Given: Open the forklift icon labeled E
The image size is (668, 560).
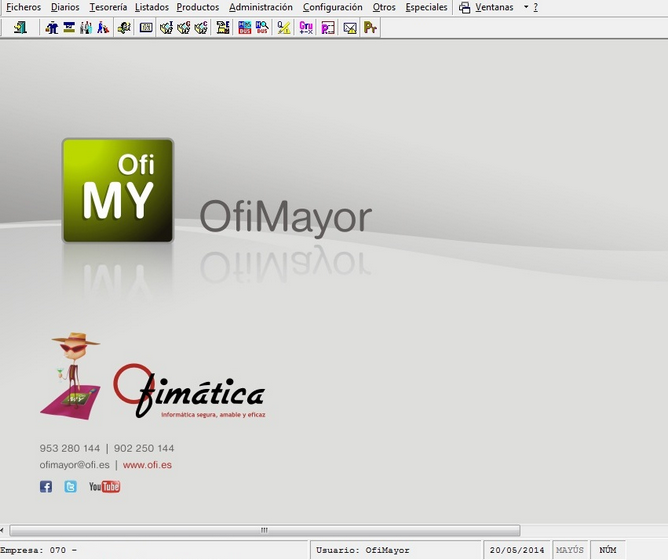Looking at the screenshot, I should click(223, 28).
